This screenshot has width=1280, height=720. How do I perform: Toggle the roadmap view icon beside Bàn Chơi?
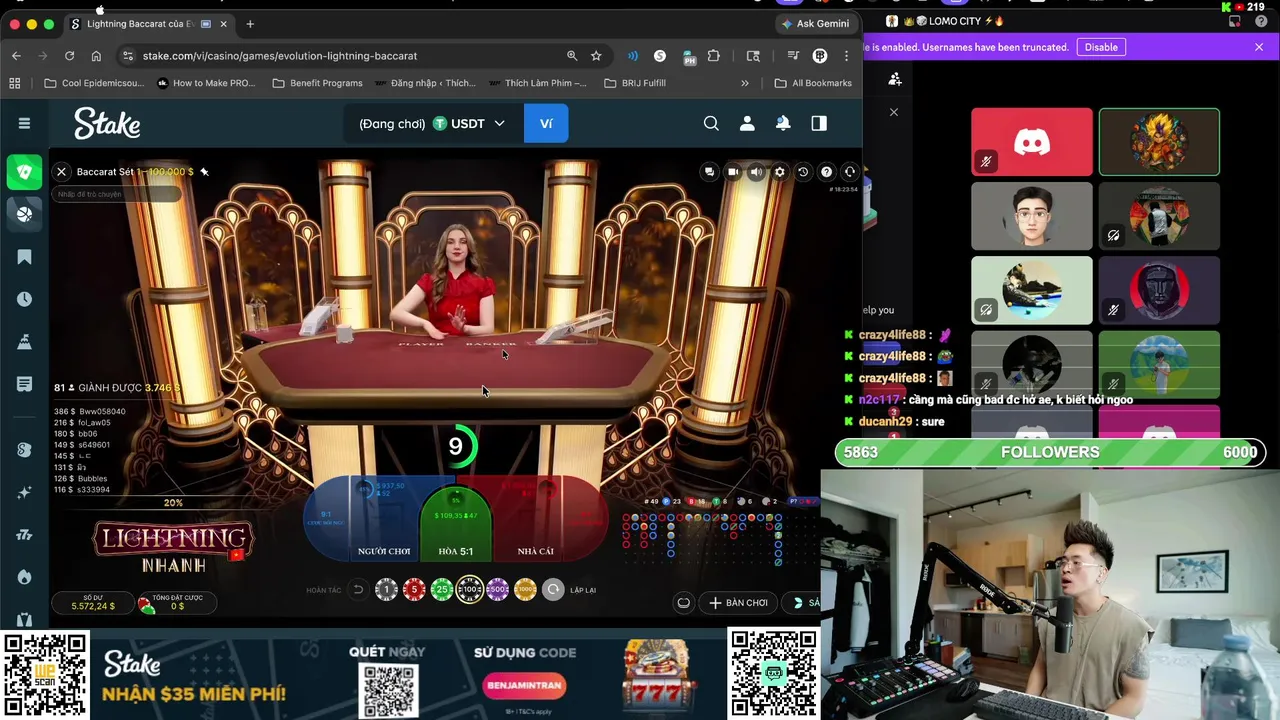pos(684,603)
